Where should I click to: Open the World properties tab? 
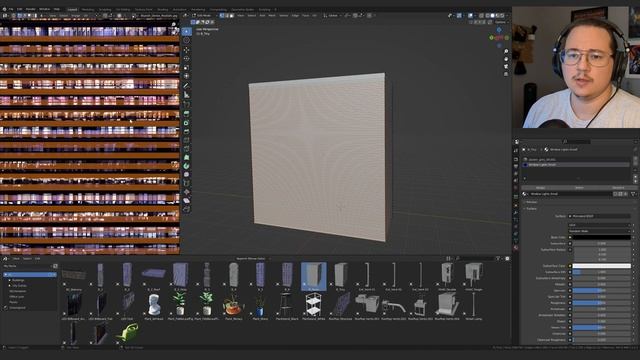[x=516, y=188]
